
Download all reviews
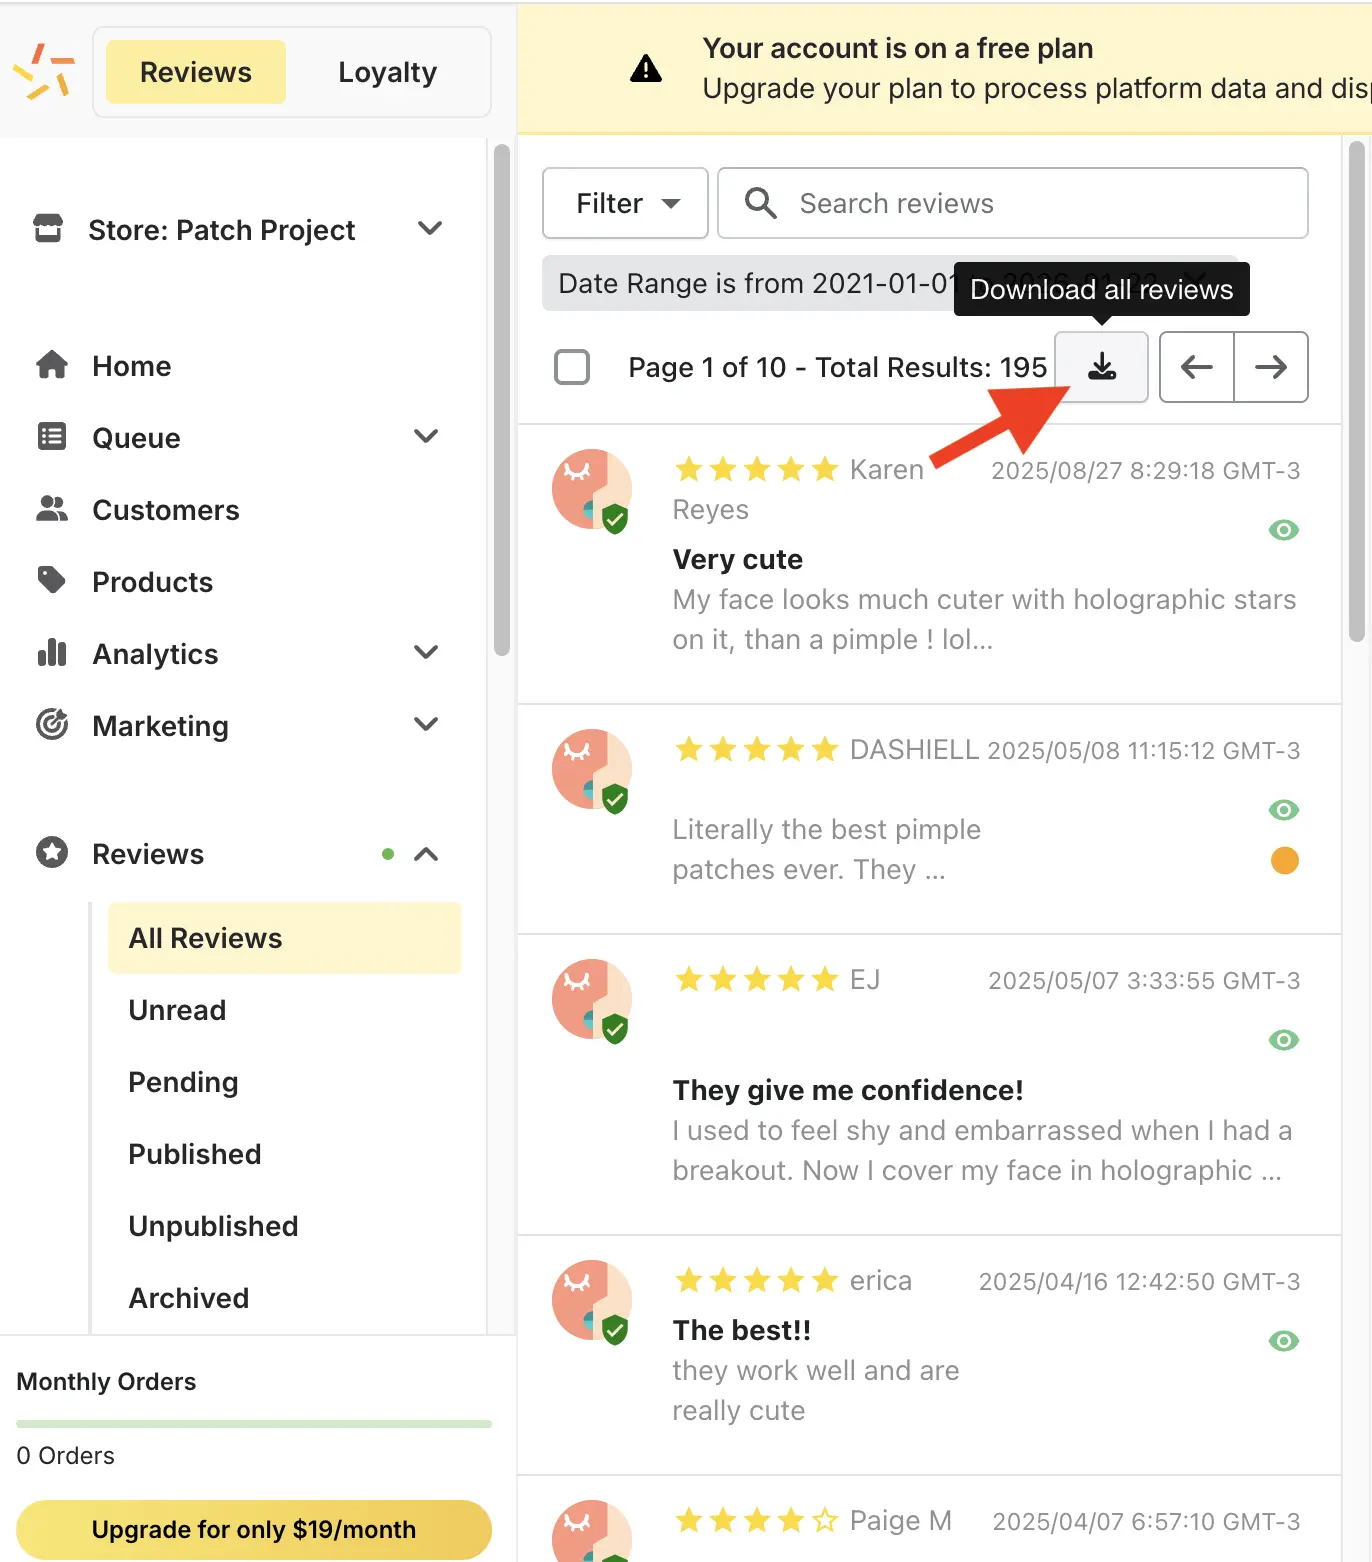1102,367
